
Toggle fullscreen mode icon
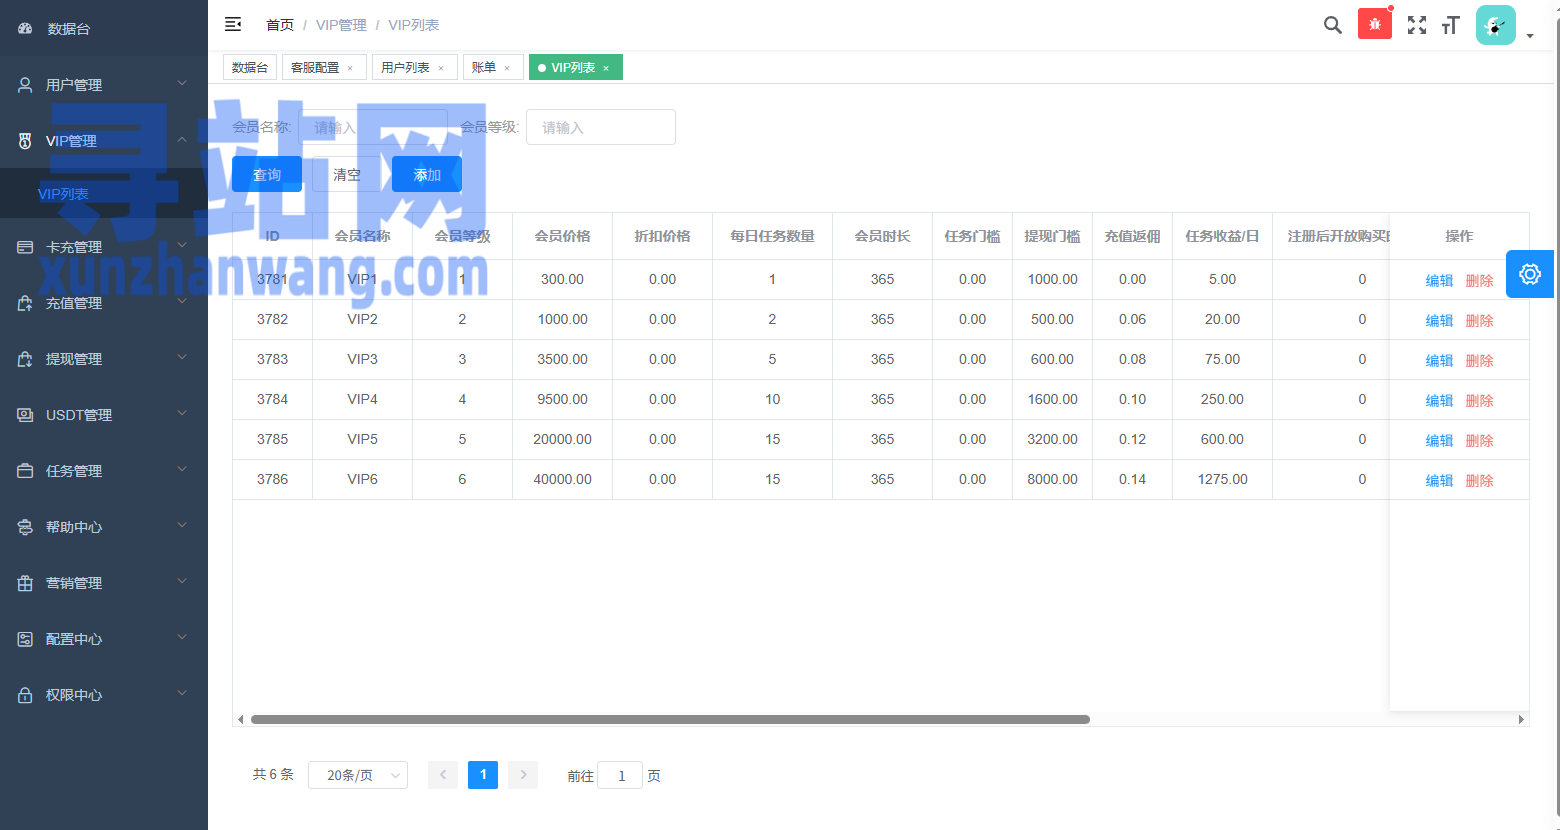click(1417, 25)
